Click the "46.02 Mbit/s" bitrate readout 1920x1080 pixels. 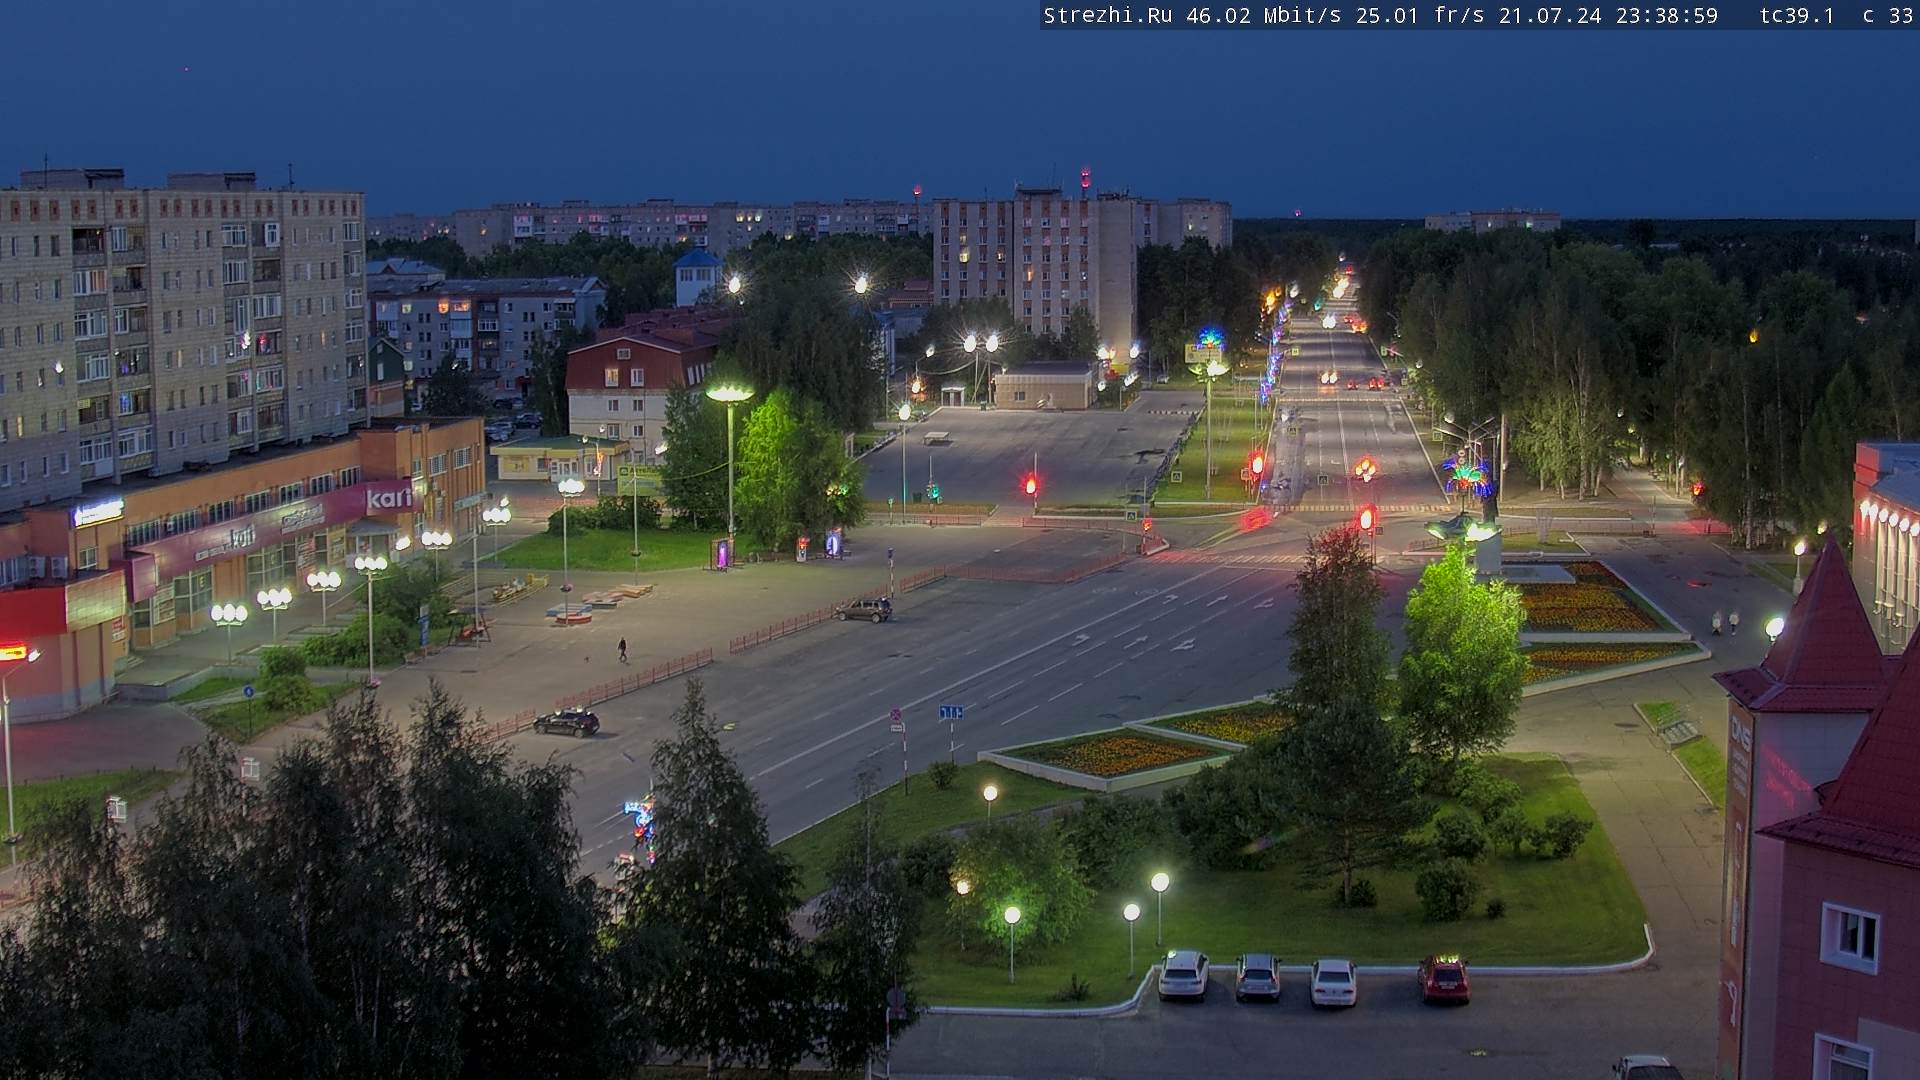click(x=1264, y=16)
